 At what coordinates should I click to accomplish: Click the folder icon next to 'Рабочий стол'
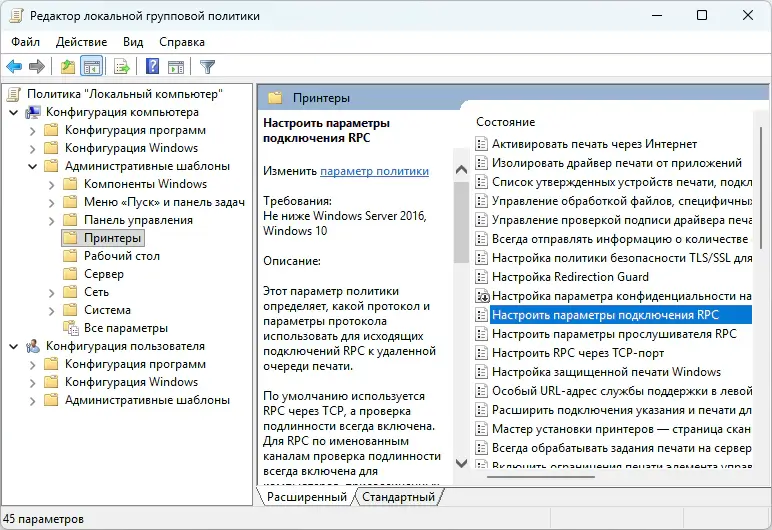click(x=70, y=256)
